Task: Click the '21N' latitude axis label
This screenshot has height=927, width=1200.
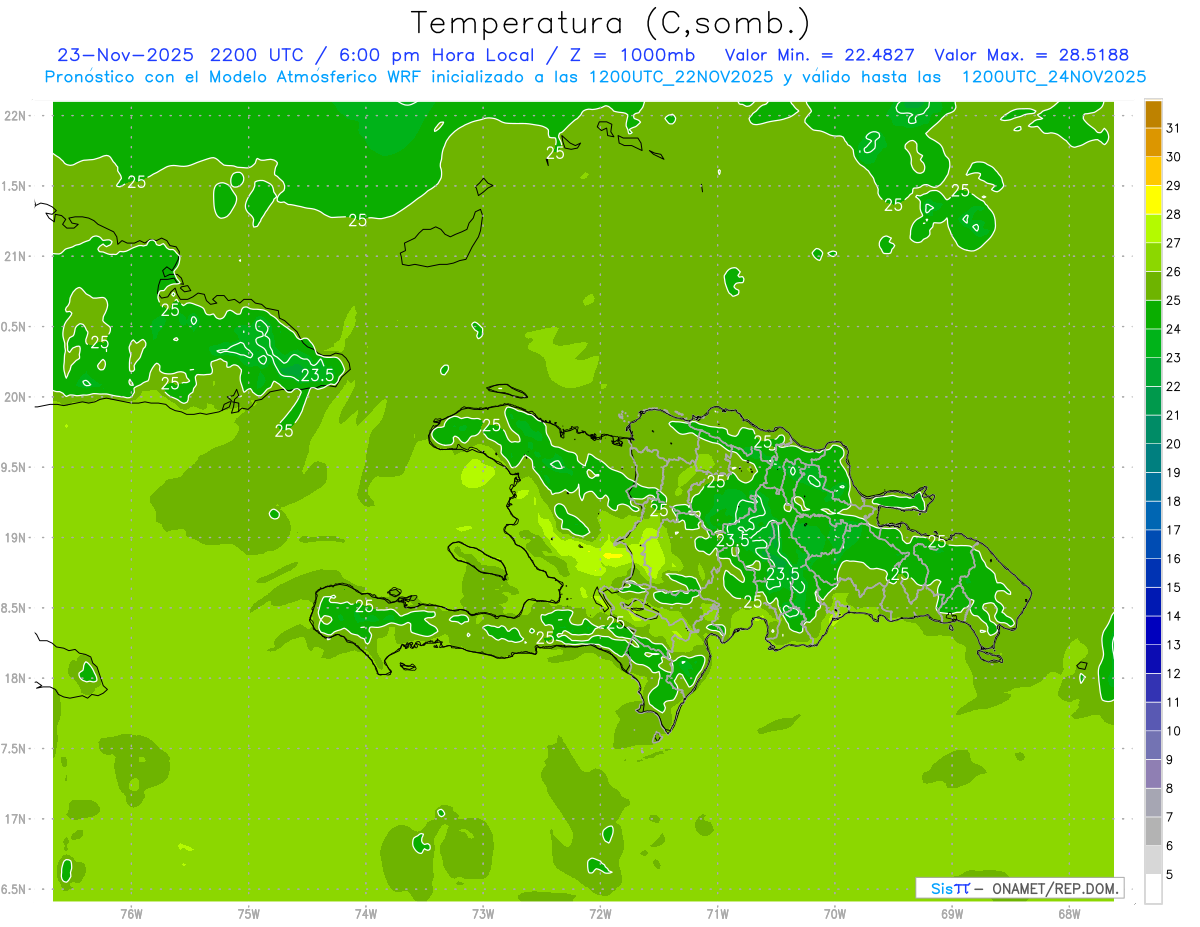Action: click(x=15, y=256)
